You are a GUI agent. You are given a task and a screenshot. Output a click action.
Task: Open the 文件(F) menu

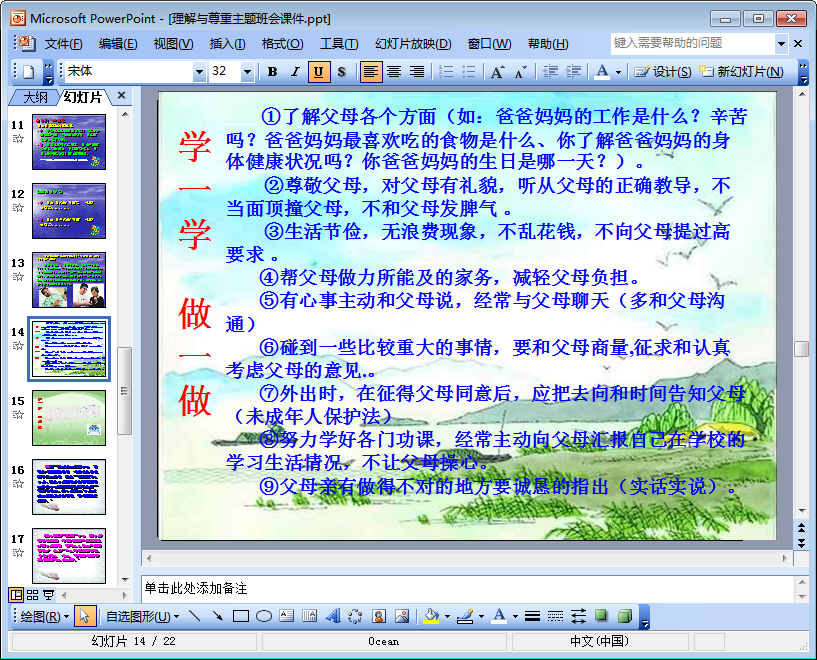click(63, 44)
